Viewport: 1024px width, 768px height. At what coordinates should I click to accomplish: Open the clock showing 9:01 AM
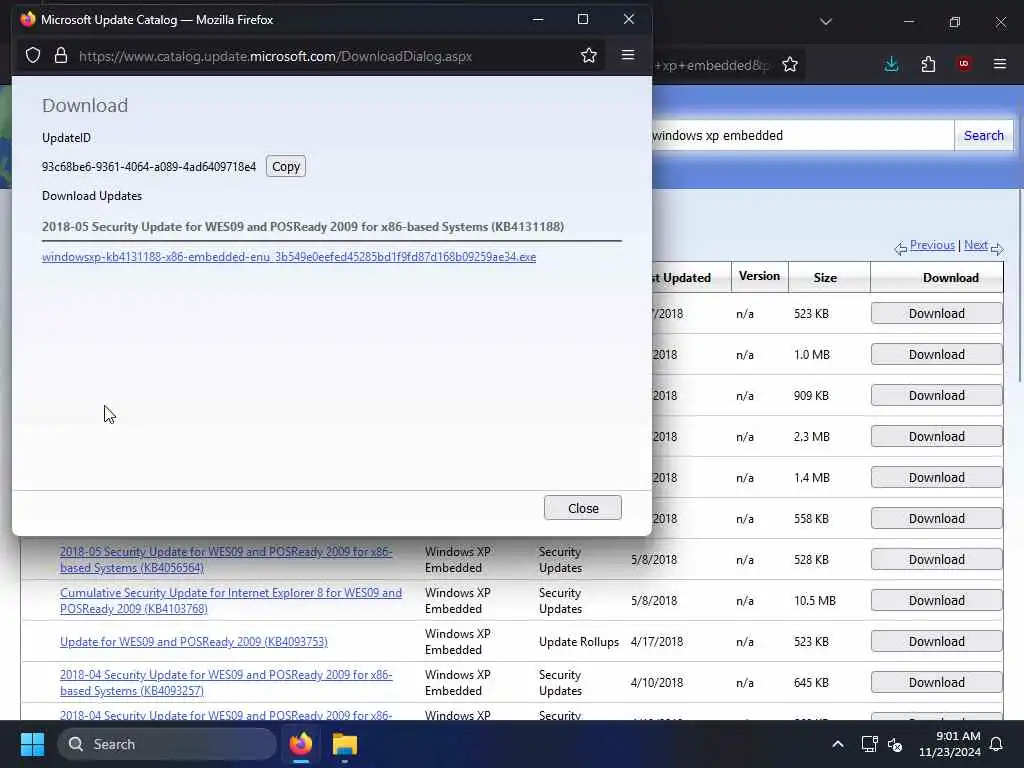tap(950, 744)
